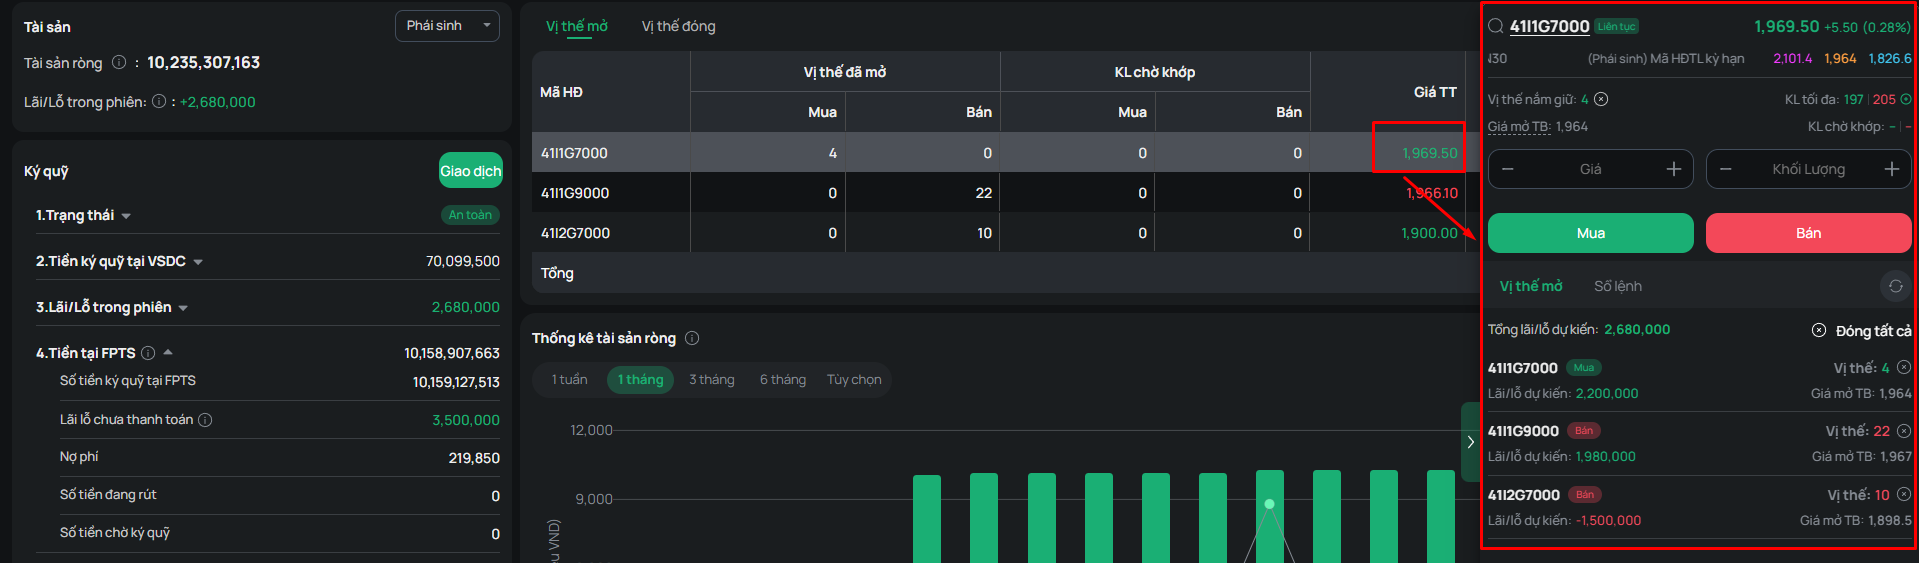Click the reference price 1,964 in orange
Image resolution: width=1919 pixels, height=563 pixels.
[x=1840, y=58]
